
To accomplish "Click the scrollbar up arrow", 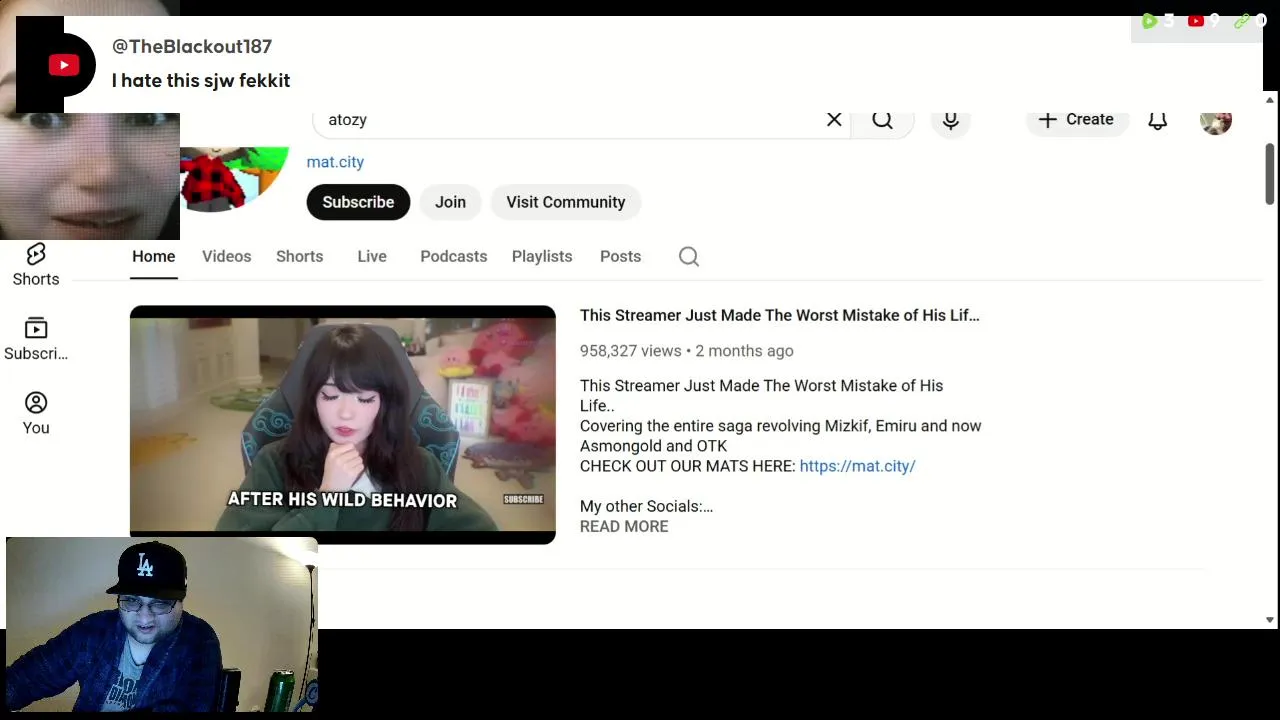I will click(1270, 100).
